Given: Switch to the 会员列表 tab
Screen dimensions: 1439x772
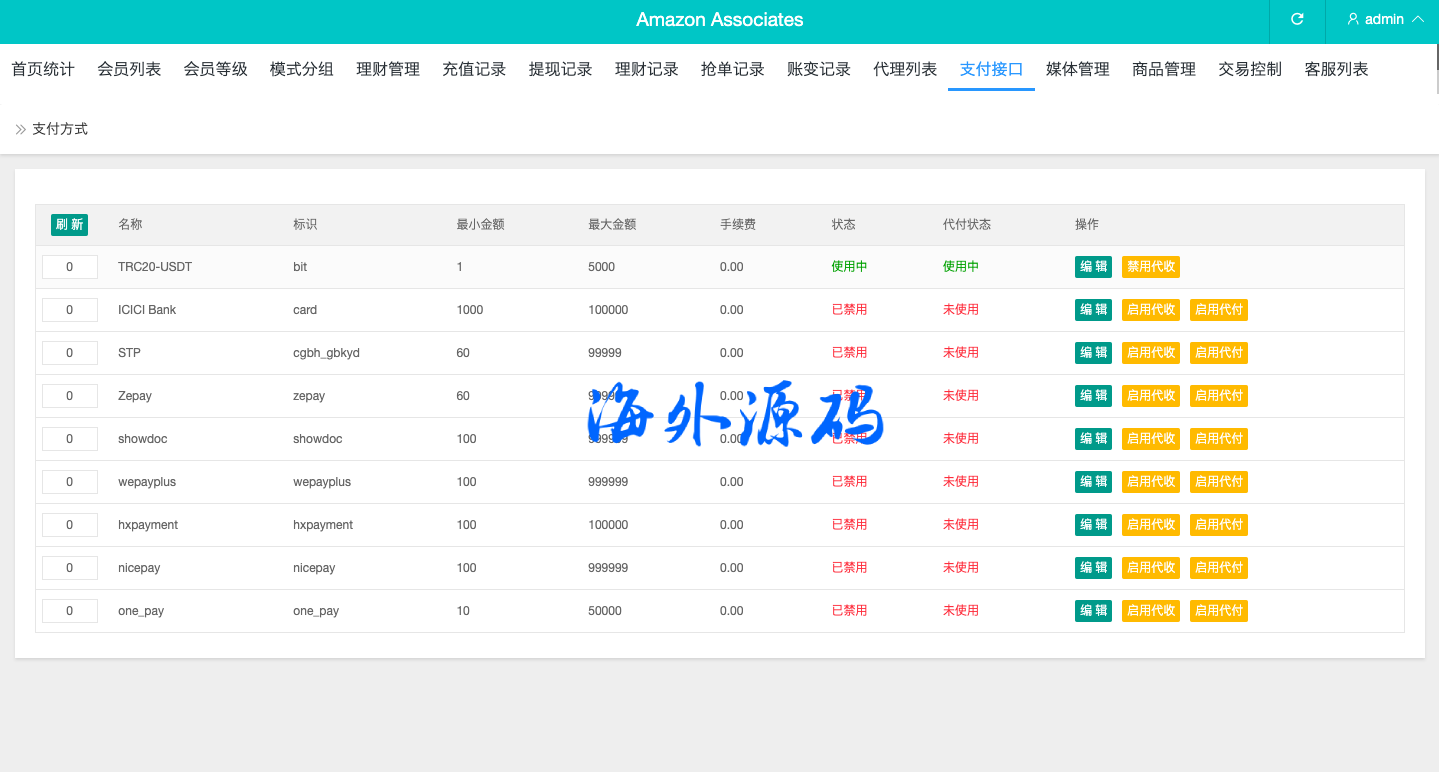Looking at the screenshot, I should point(129,69).
